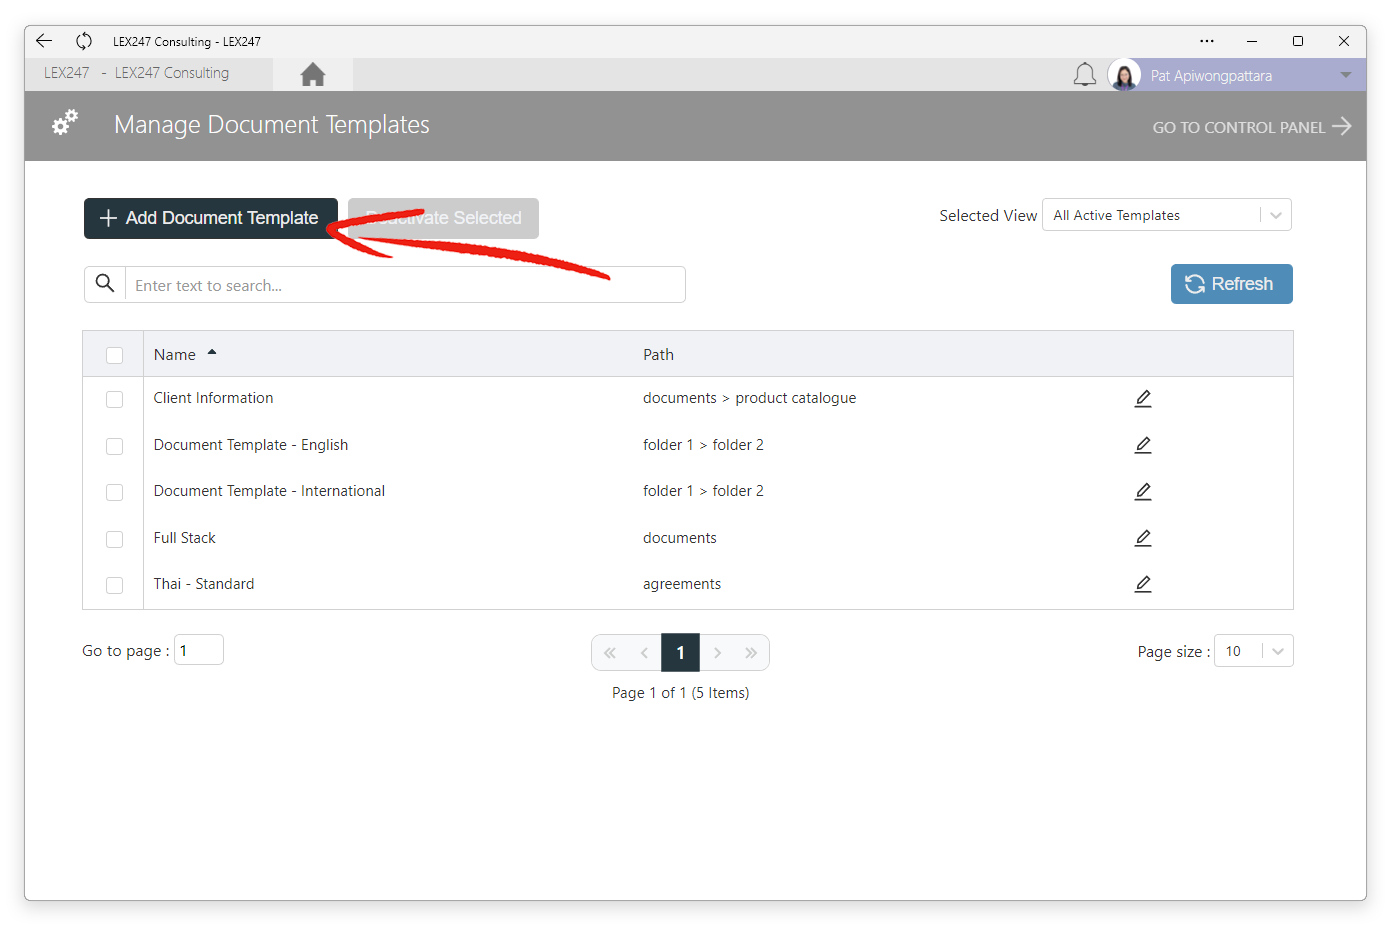Click Document Template - International name
This screenshot has height=925, width=1390.
pos(269,491)
